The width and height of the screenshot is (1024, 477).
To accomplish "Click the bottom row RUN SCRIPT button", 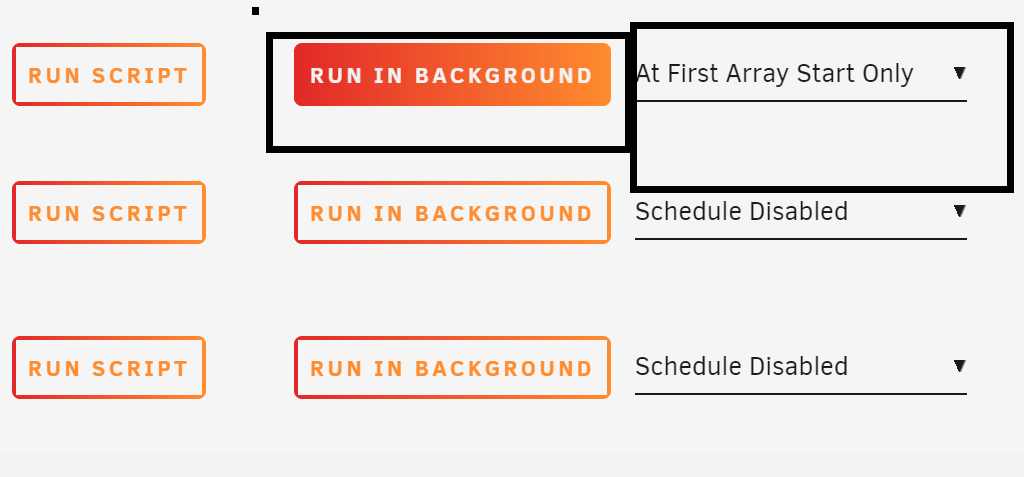I will [x=109, y=367].
